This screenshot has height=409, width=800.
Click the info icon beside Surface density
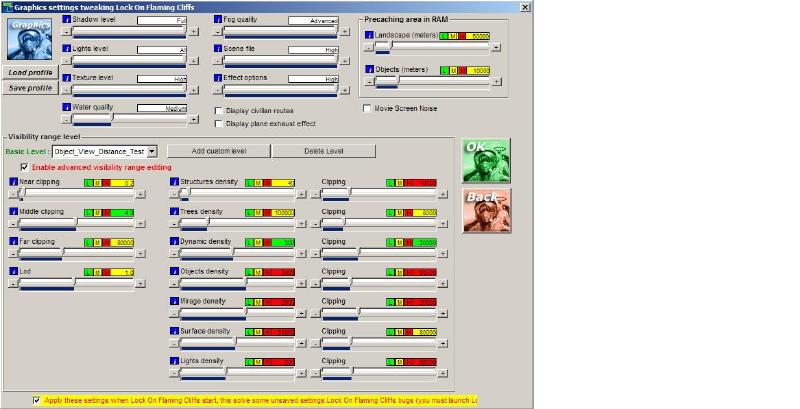click(174, 331)
